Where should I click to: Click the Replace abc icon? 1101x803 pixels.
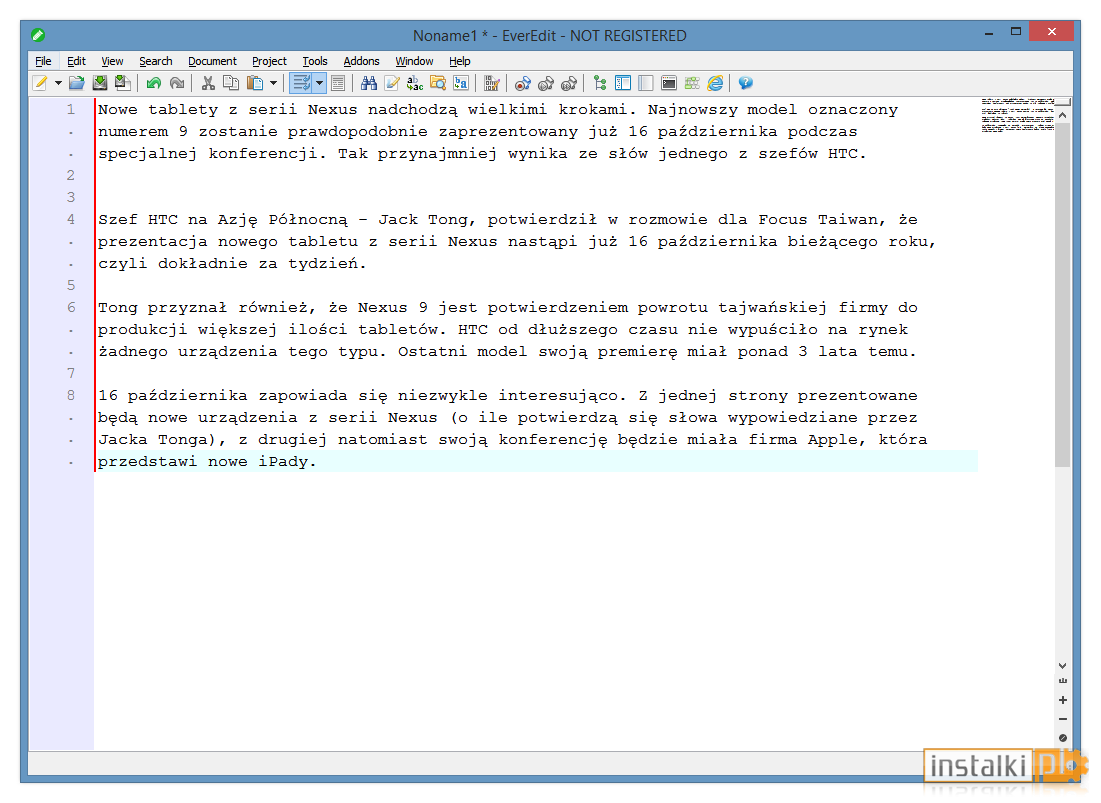tap(415, 84)
